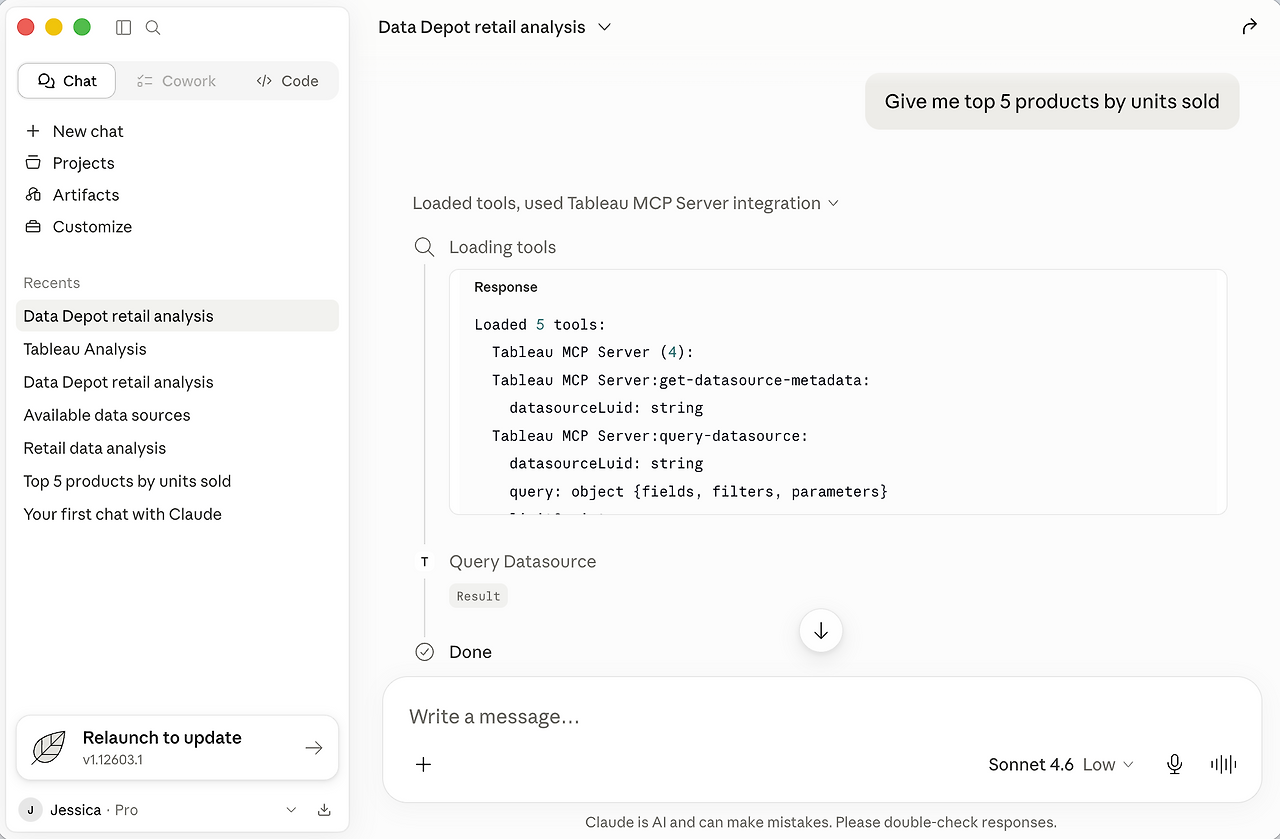
Task: Click the download icon near Jessica
Action: [x=324, y=810]
